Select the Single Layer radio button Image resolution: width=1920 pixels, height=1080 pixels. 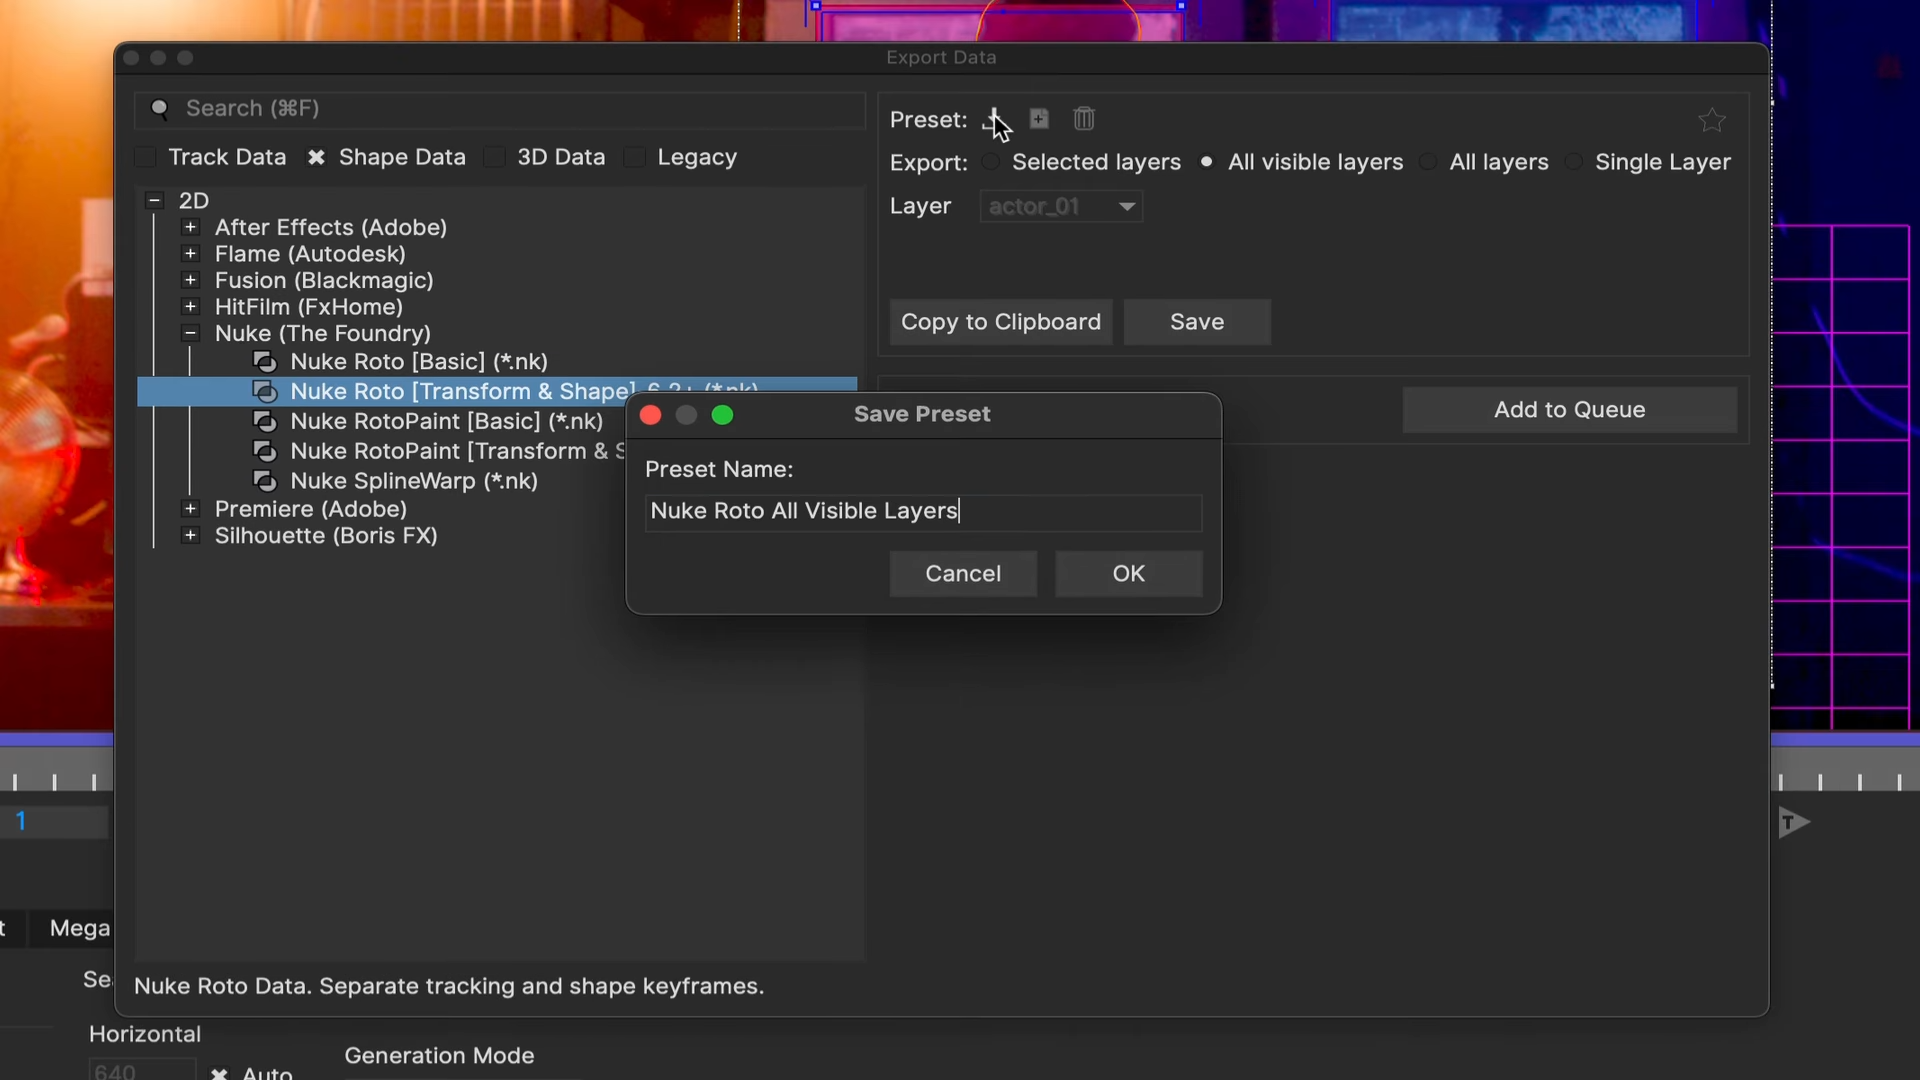point(1574,161)
